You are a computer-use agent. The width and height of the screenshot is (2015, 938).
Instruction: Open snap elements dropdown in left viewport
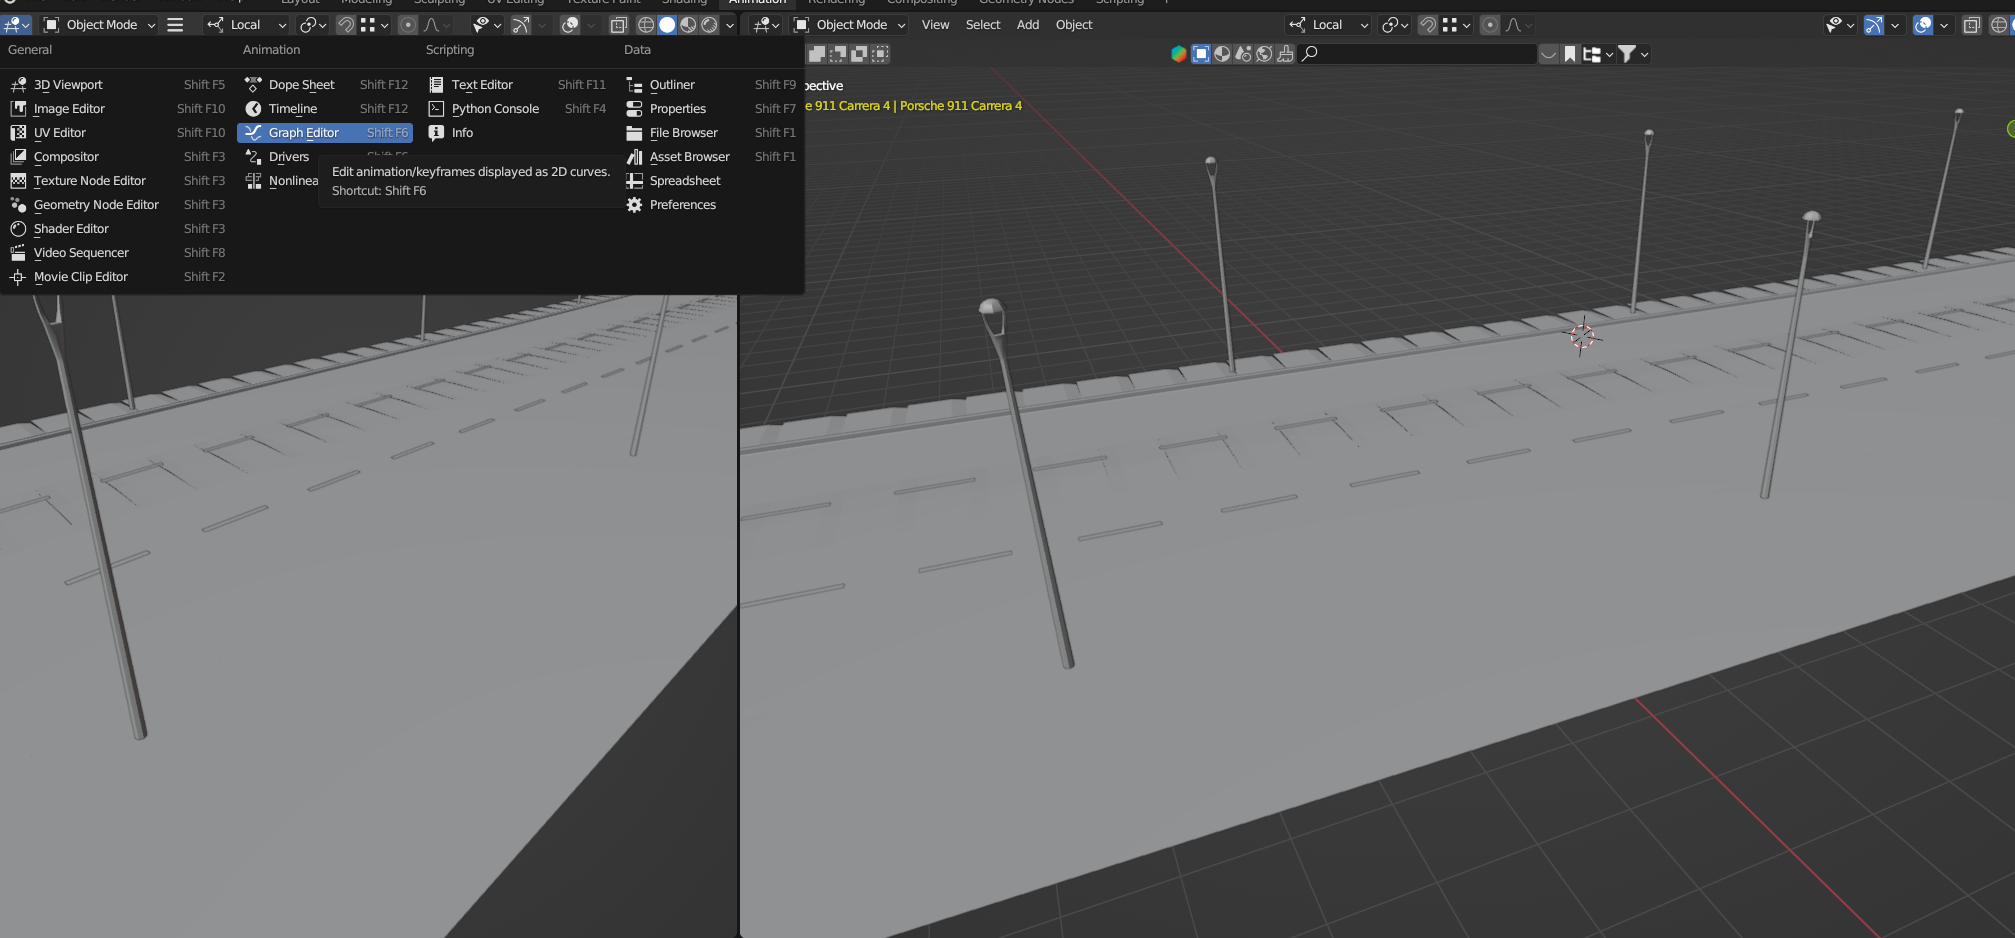coord(373,25)
